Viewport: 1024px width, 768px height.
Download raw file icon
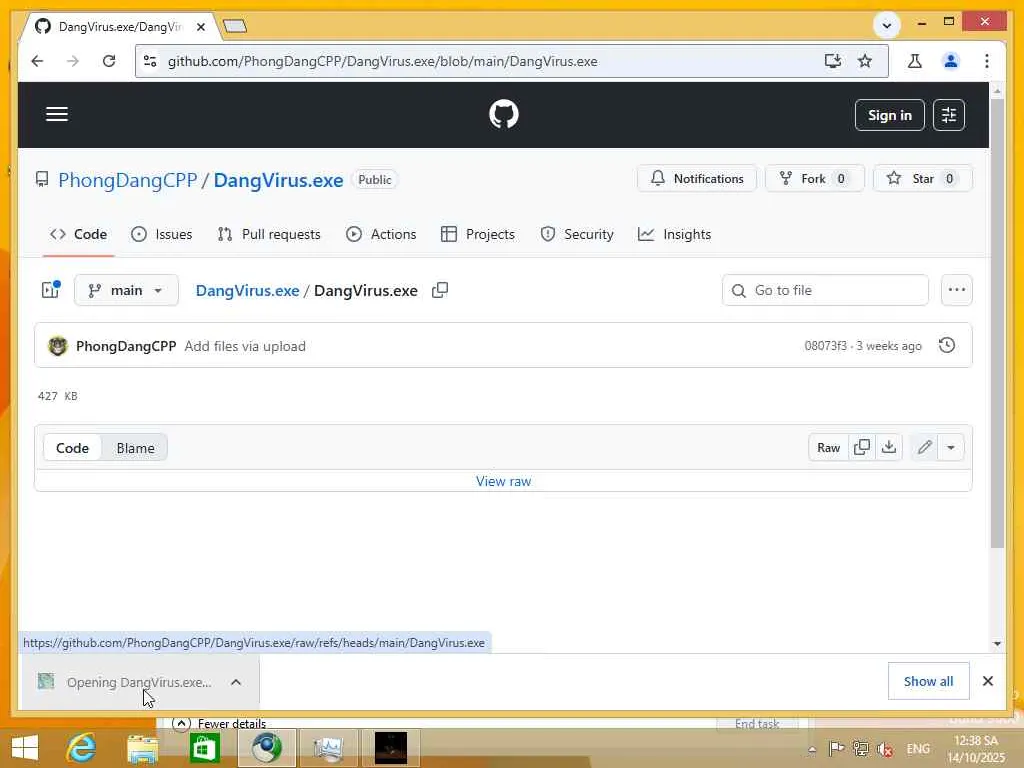coord(888,447)
